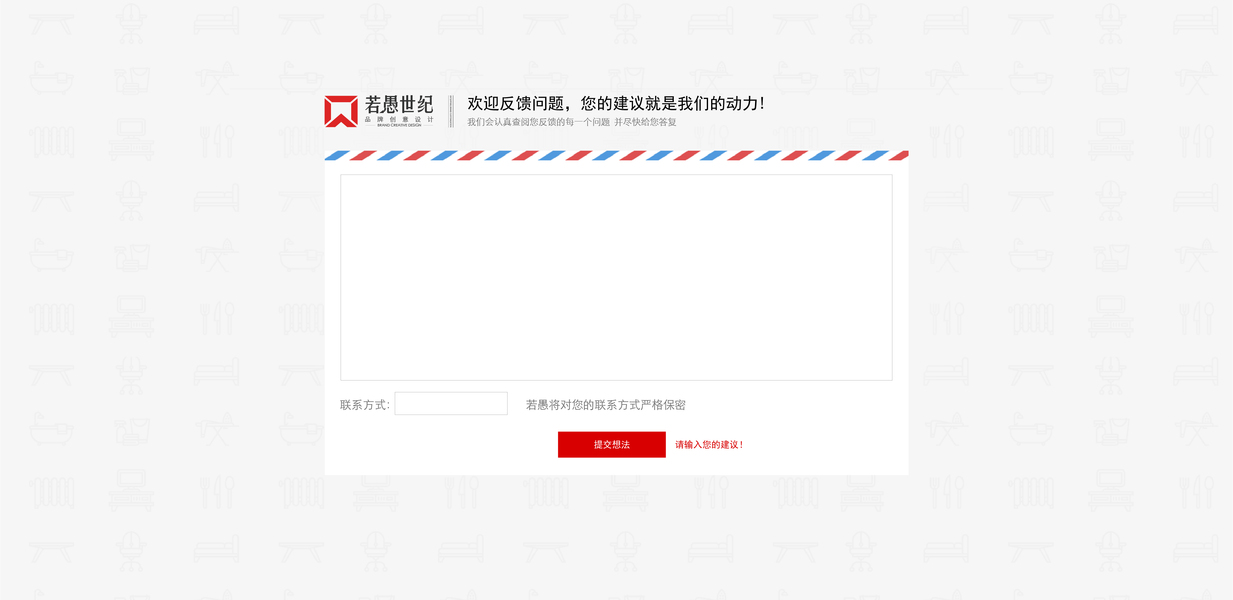Click the 品牌创意设计 tagline under the logo
Viewport: 1233px width, 600px height.
(399, 119)
